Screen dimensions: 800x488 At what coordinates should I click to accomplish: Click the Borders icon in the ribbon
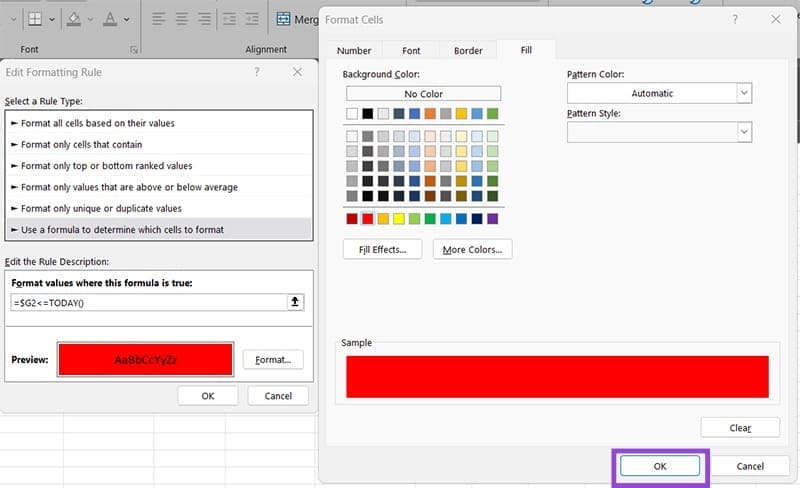click(x=34, y=19)
